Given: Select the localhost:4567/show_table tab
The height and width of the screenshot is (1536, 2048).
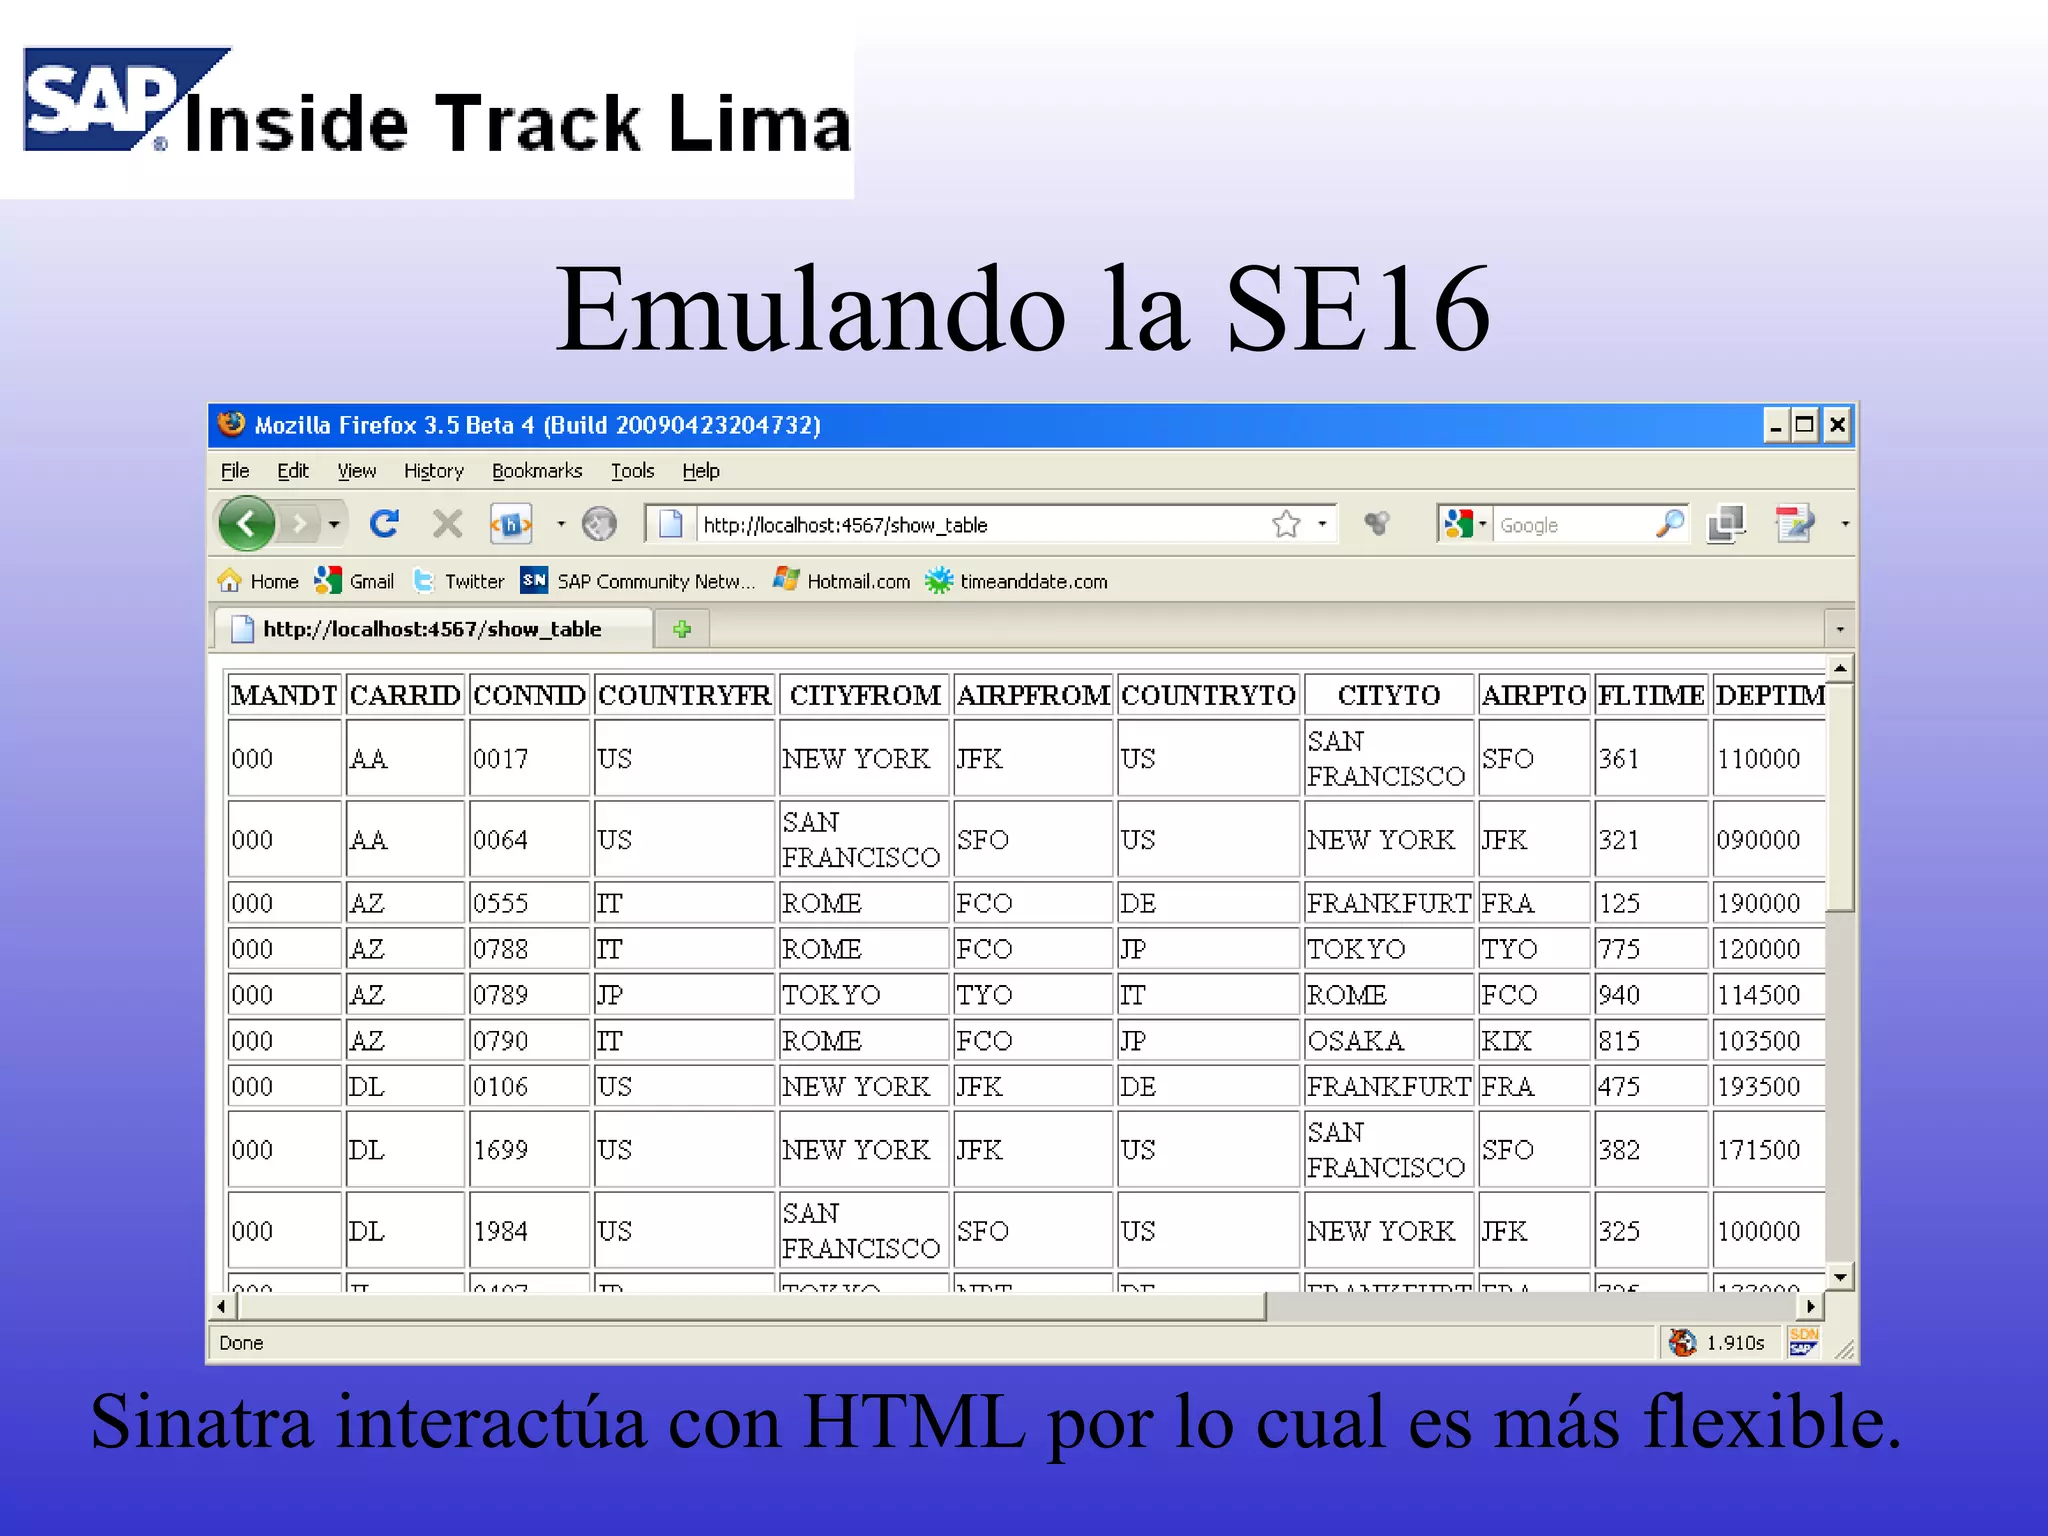Looking at the screenshot, I should pyautogui.click(x=432, y=629).
